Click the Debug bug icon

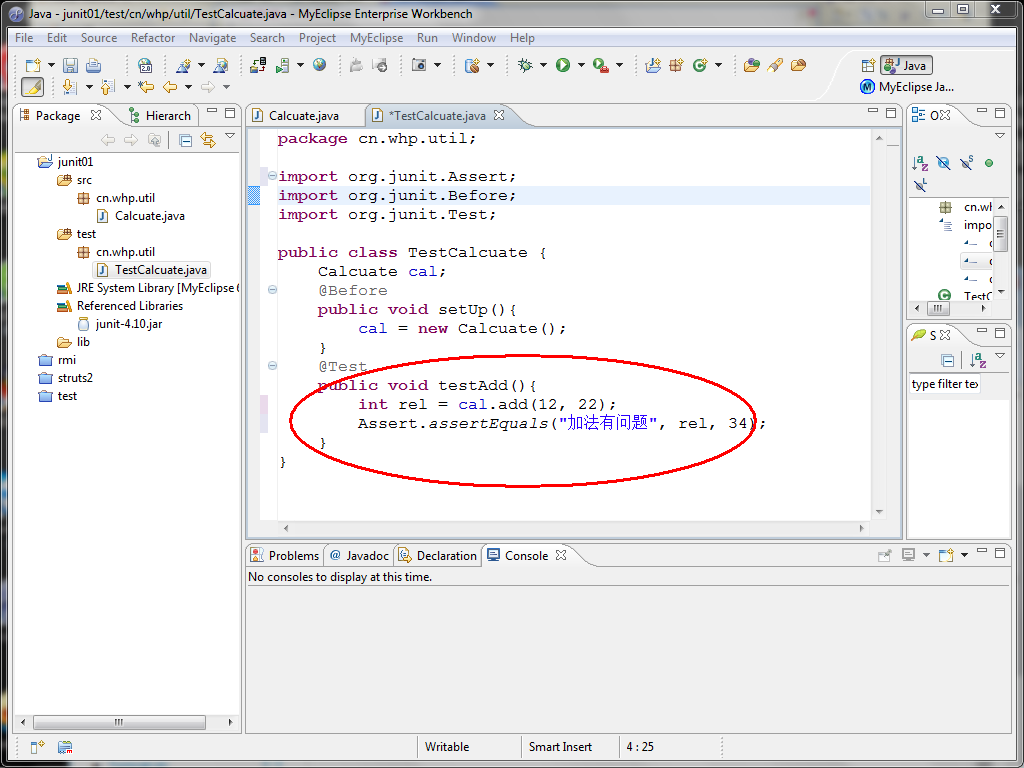coord(524,65)
